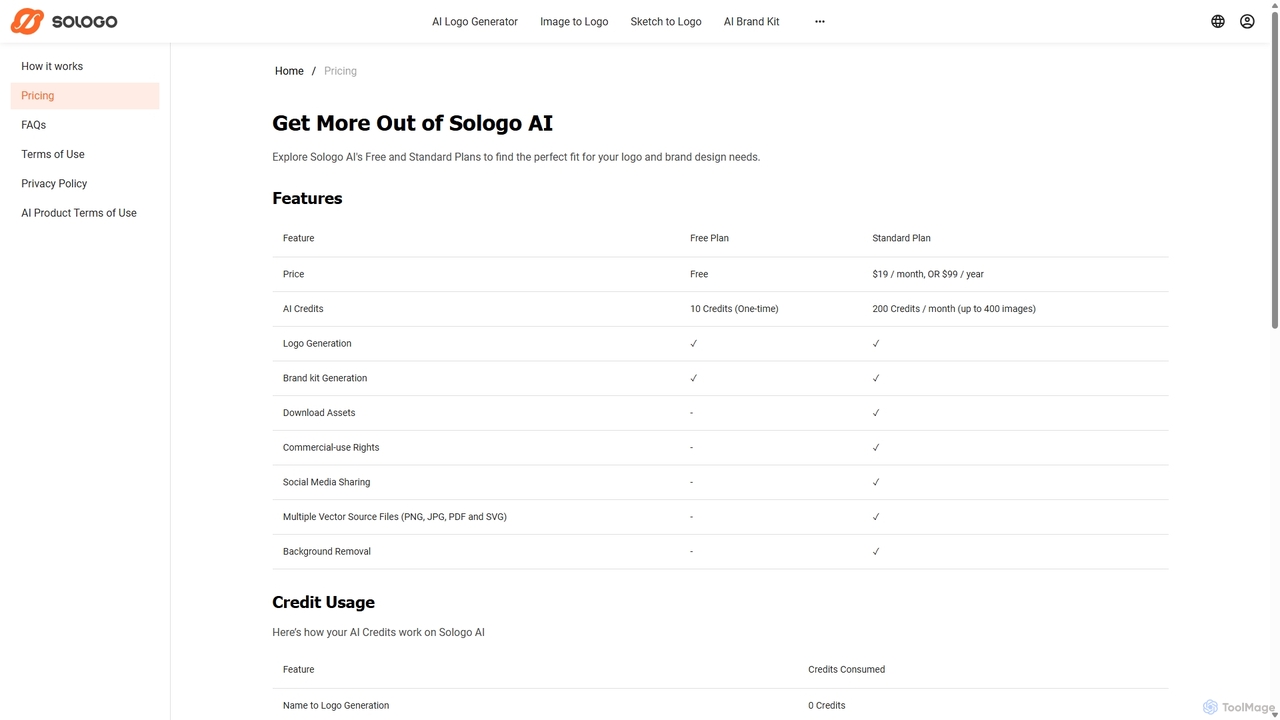Click the Credit Usage section heading
This screenshot has width=1280, height=720.
pyautogui.click(x=323, y=602)
